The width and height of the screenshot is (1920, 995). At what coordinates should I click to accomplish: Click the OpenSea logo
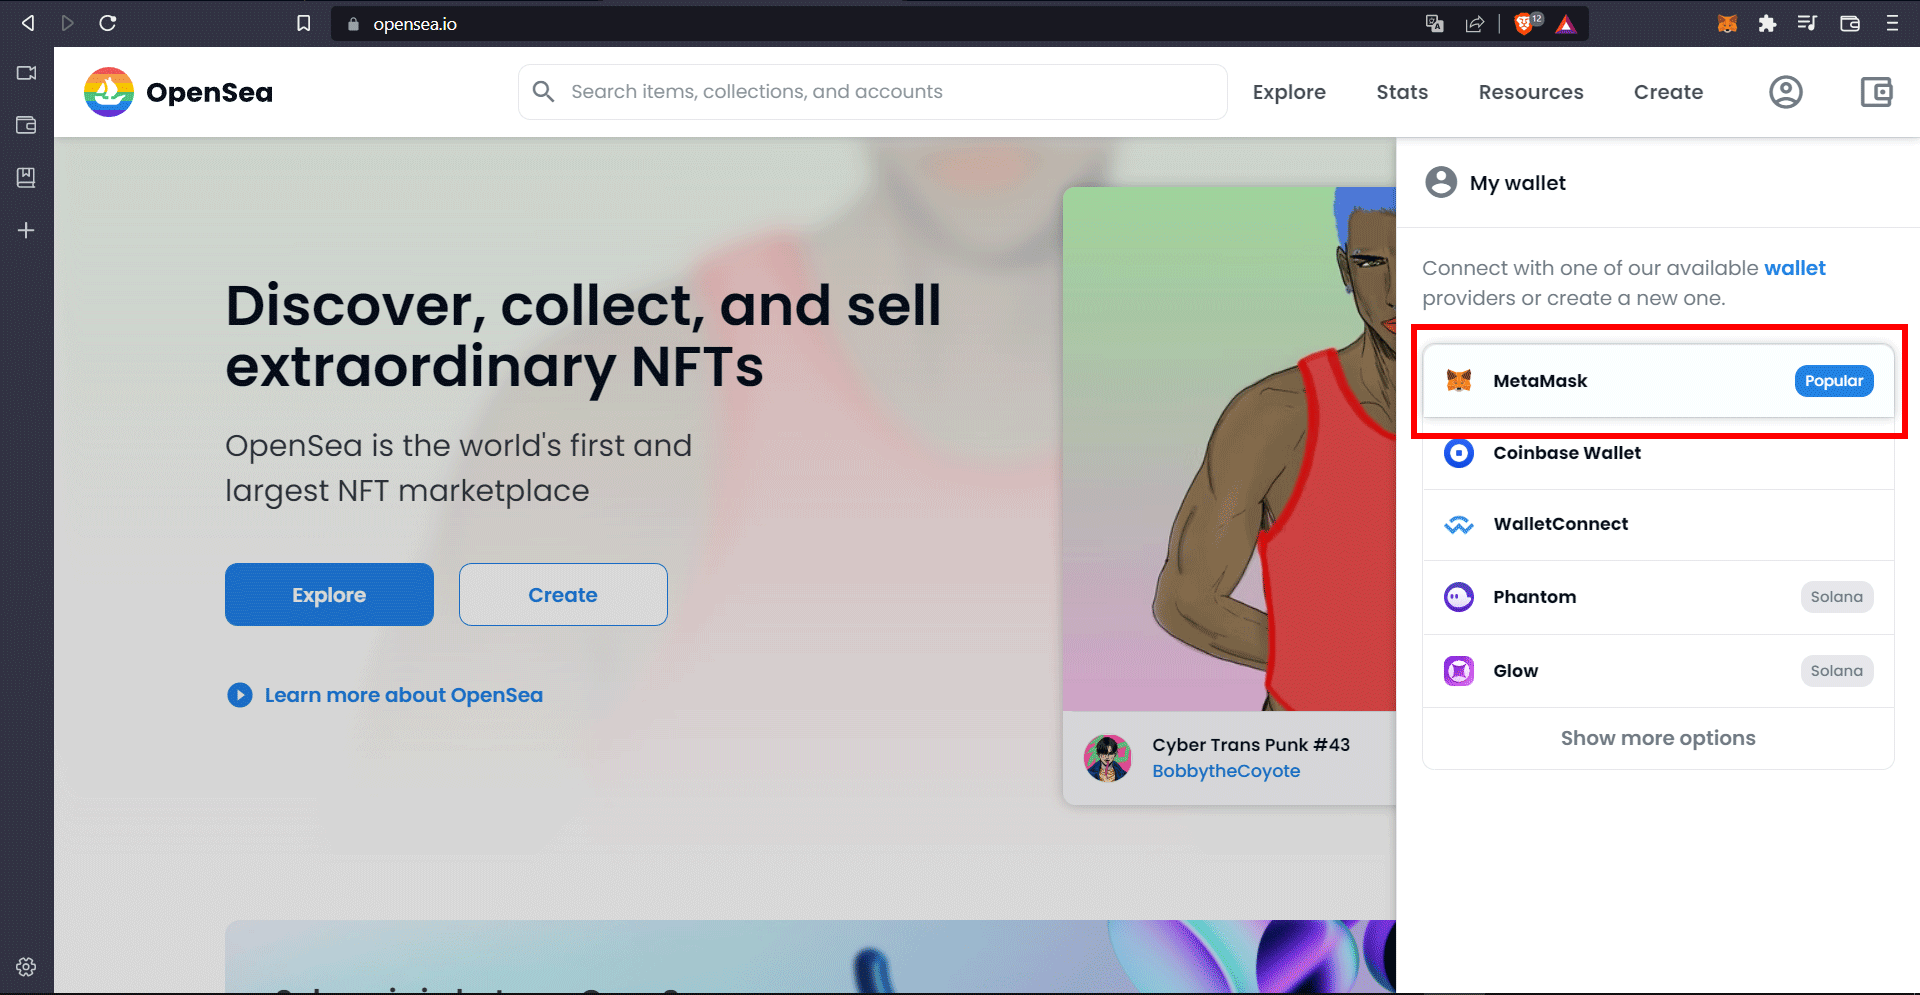(x=178, y=92)
